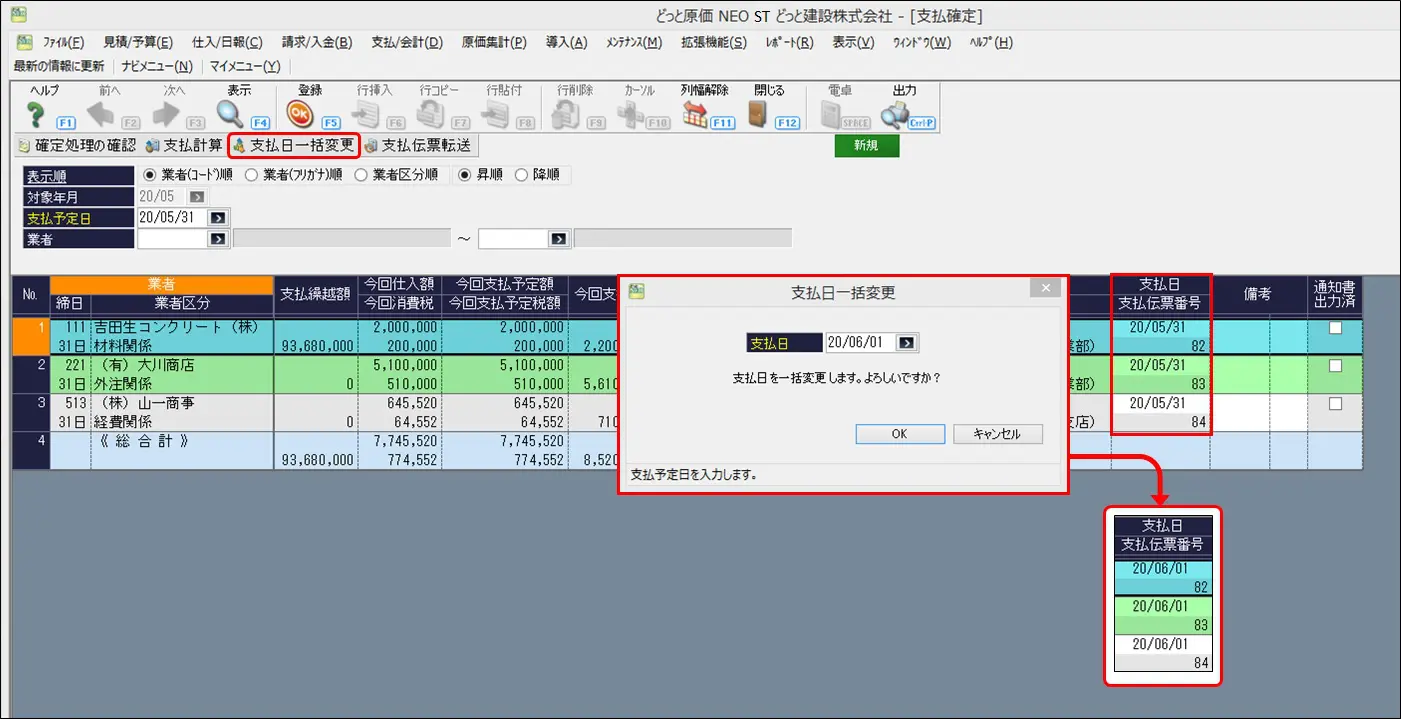Open ナビメニュー(N)
The height and width of the screenshot is (719, 1401).
click(x=157, y=66)
